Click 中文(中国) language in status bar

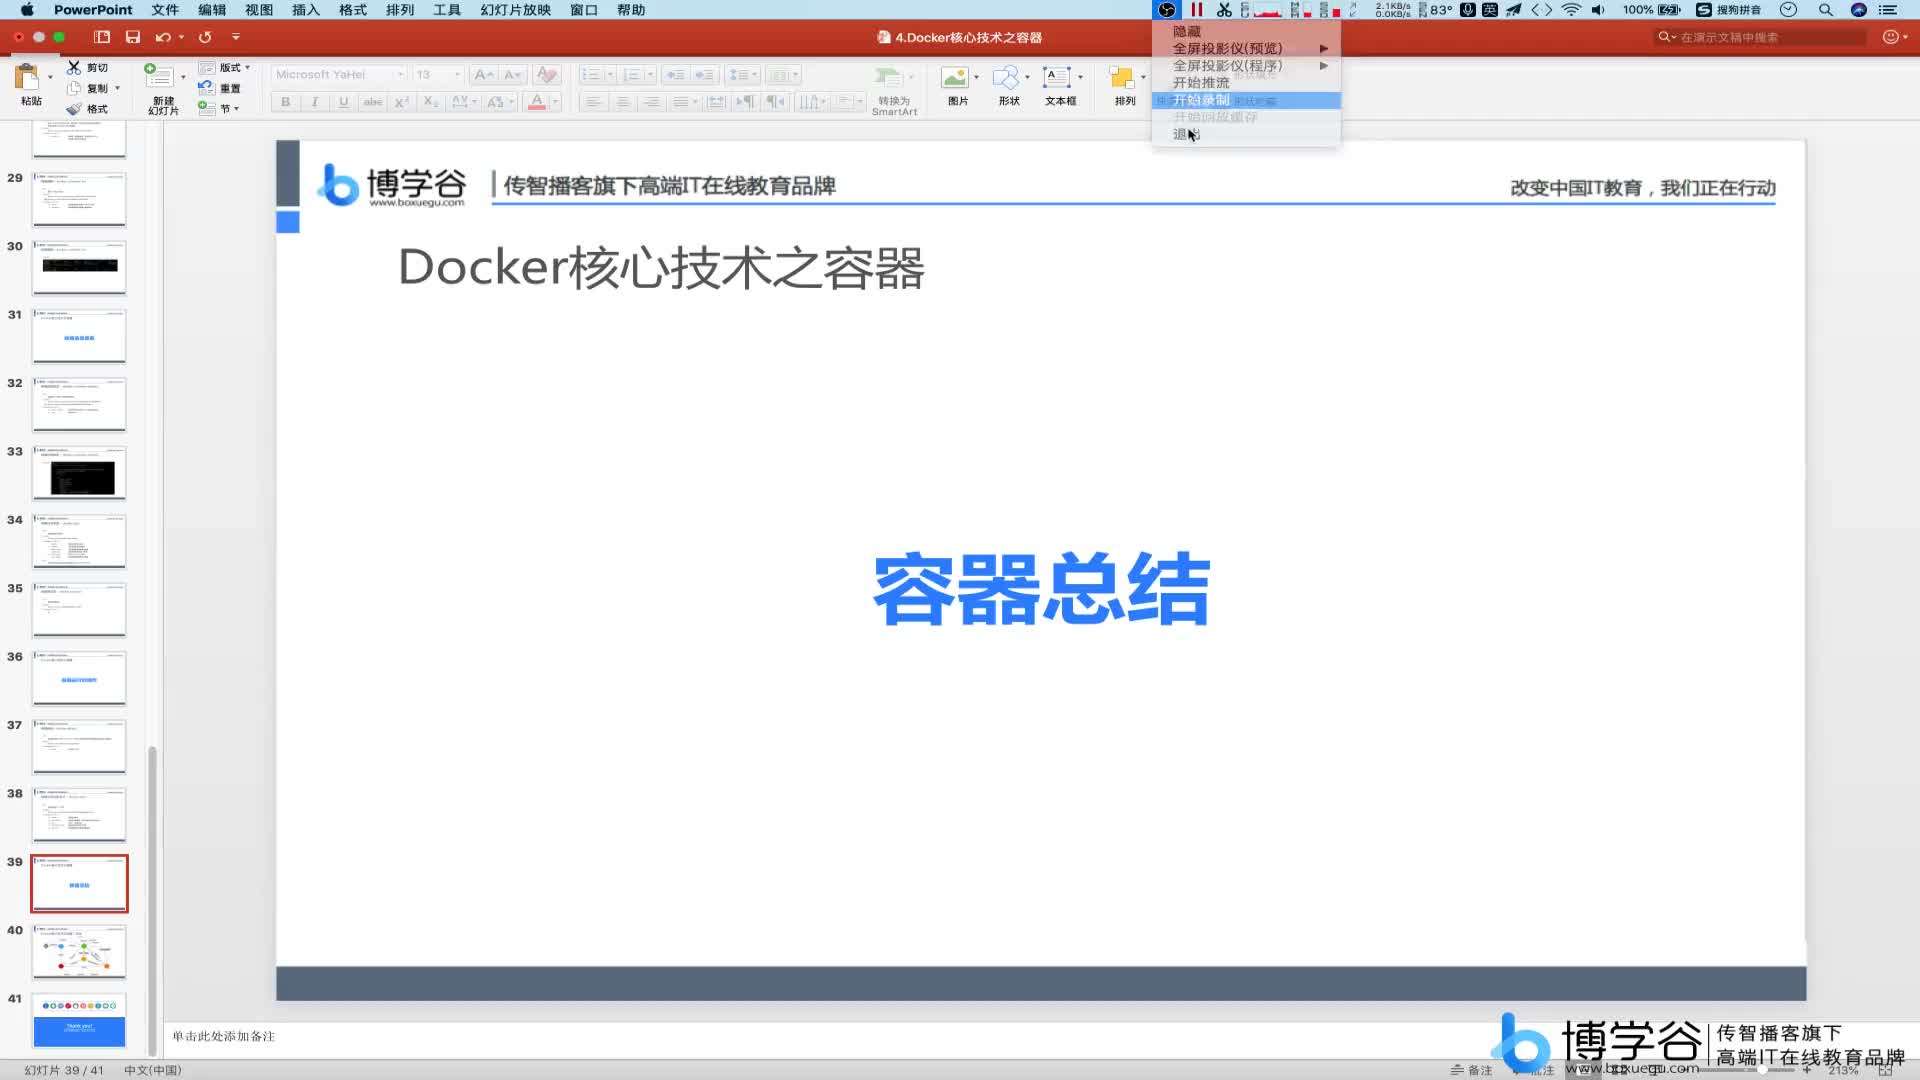click(x=153, y=1070)
